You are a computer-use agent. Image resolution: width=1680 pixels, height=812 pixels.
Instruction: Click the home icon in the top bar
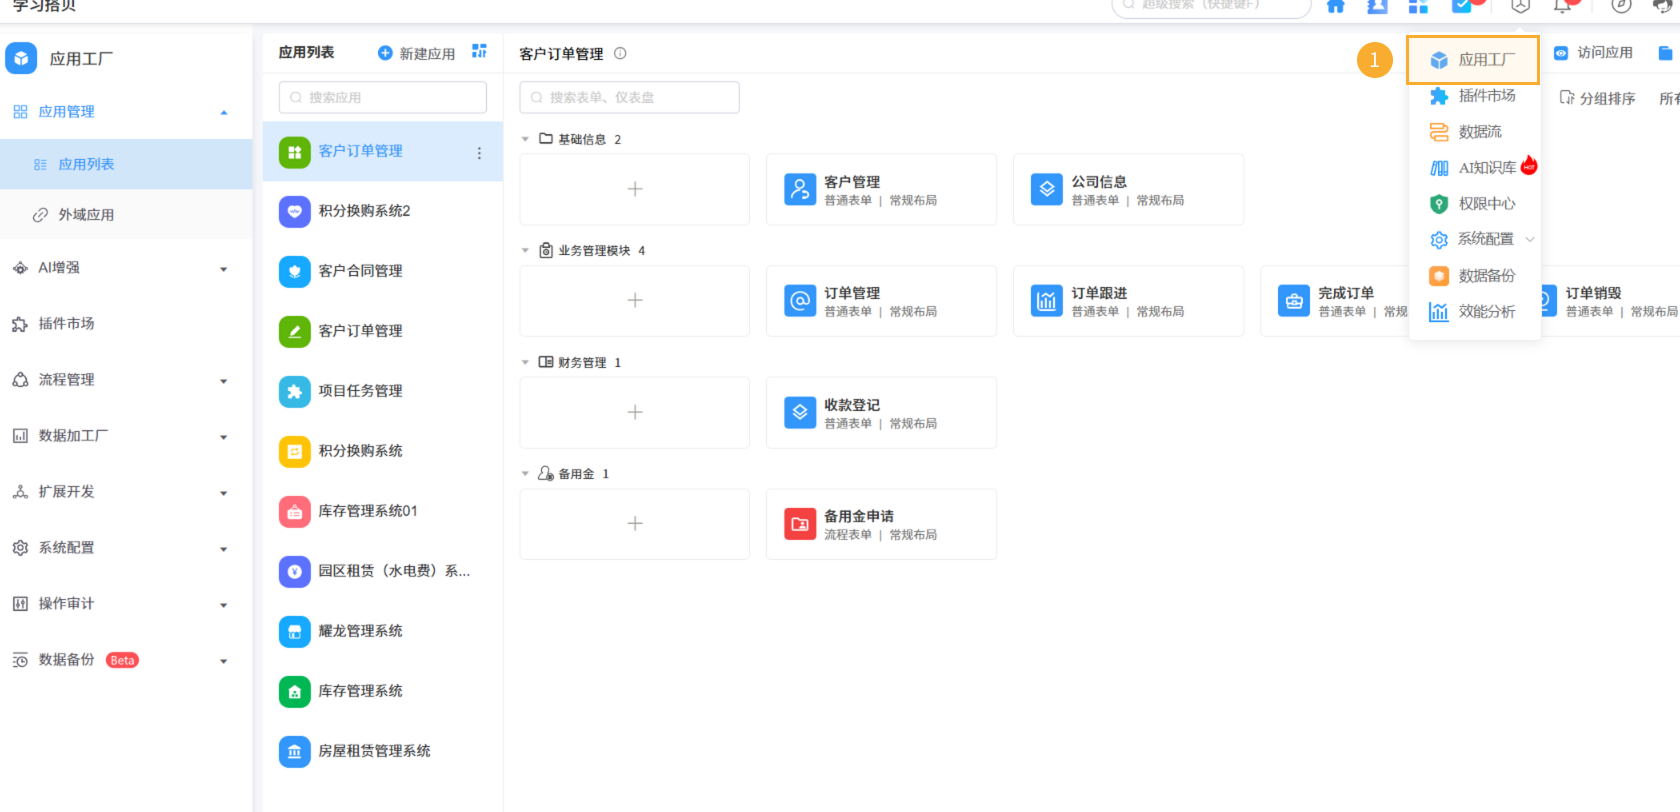(x=1335, y=6)
